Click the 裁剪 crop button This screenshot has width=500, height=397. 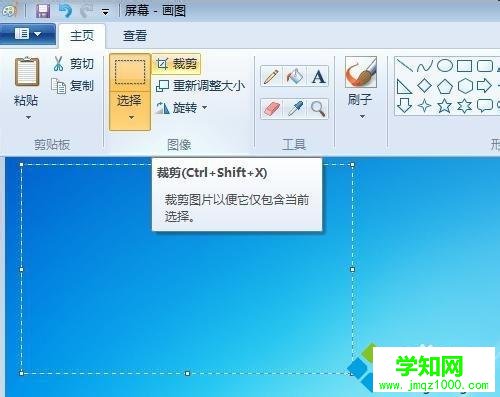click(x=176, y=63)
